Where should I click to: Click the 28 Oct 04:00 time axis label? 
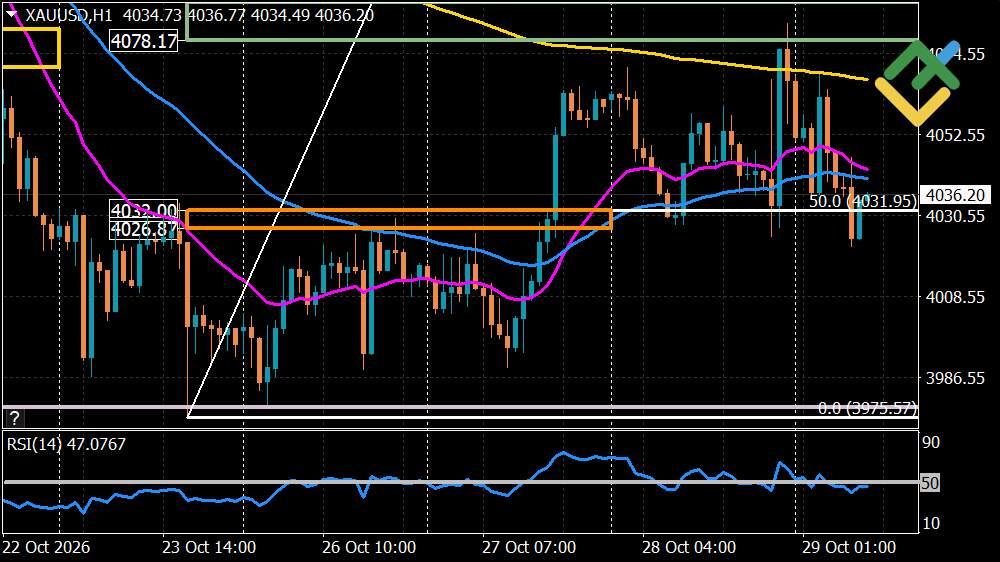689,547
